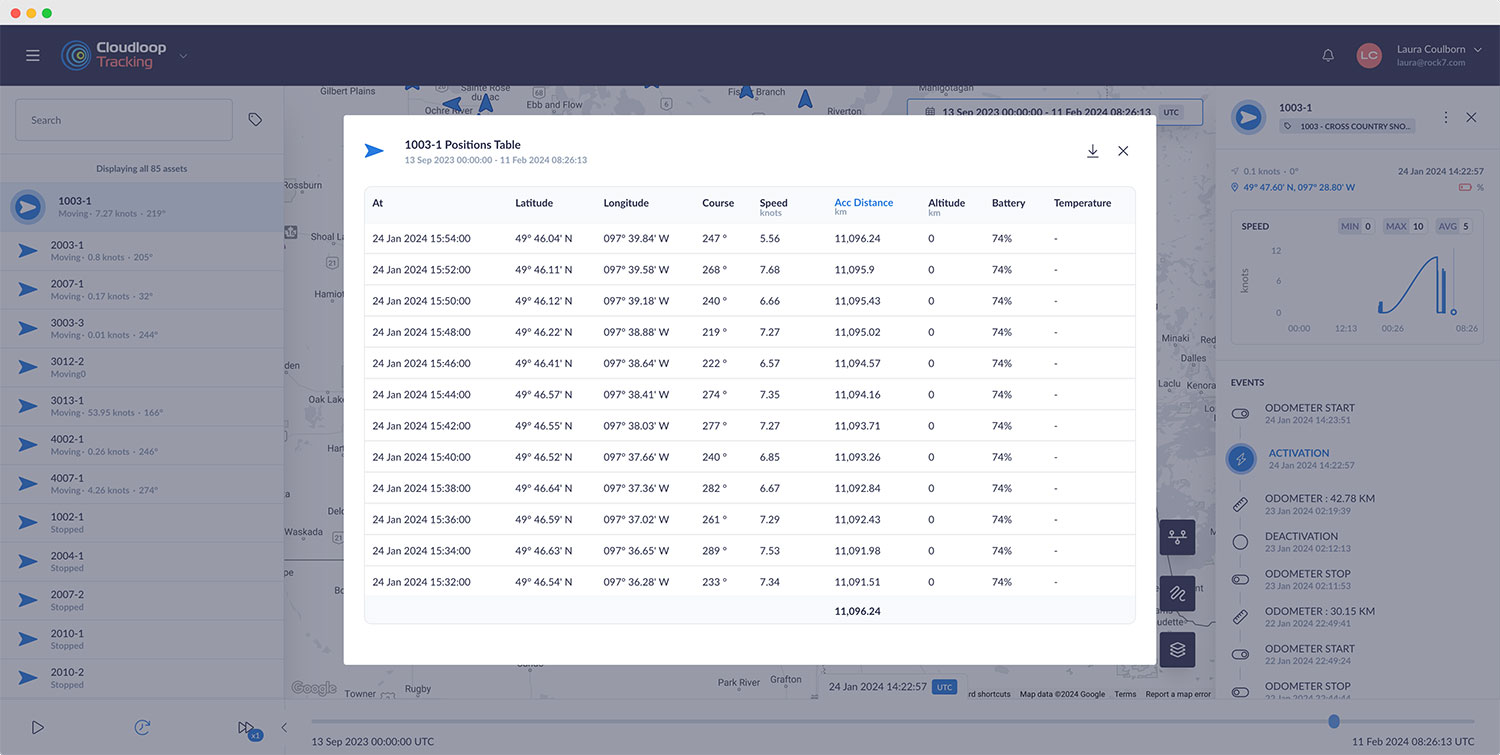This screenshot has height=755, width=1500.
Task: Select the split-track events map icon
Action: [x=1177, y=537]
